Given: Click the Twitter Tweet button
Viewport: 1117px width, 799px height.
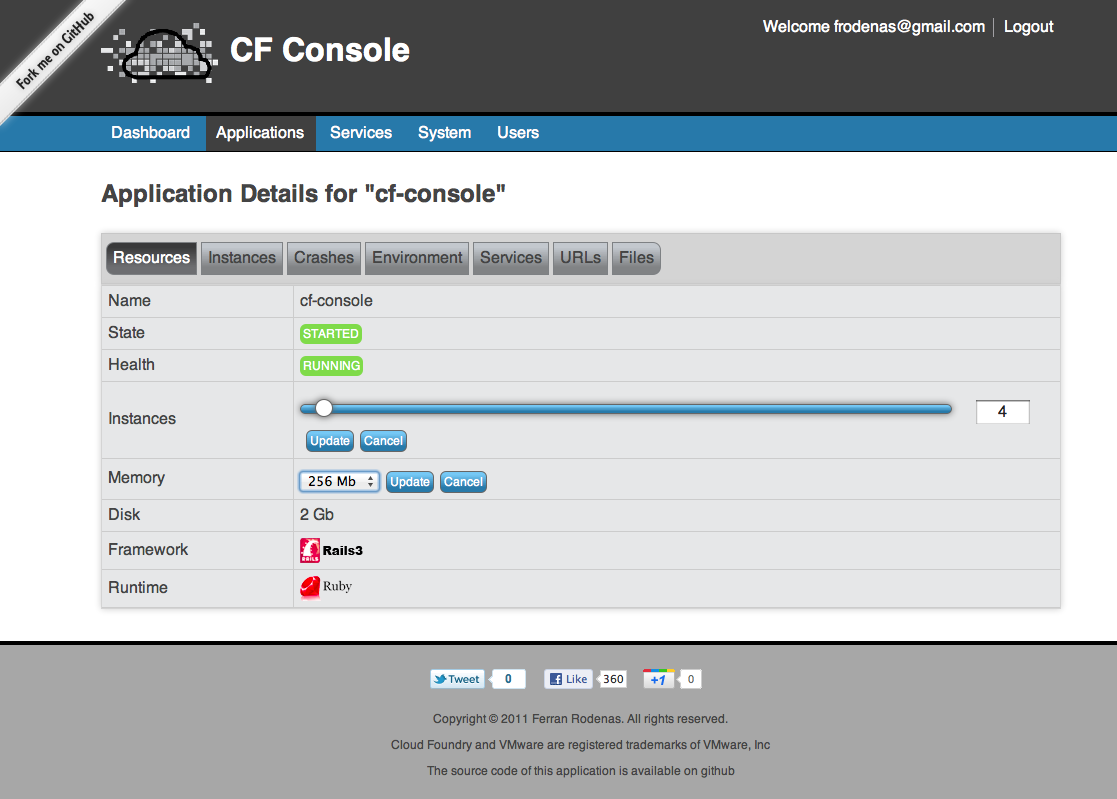Looking at the screenshot, I should 457,679.
